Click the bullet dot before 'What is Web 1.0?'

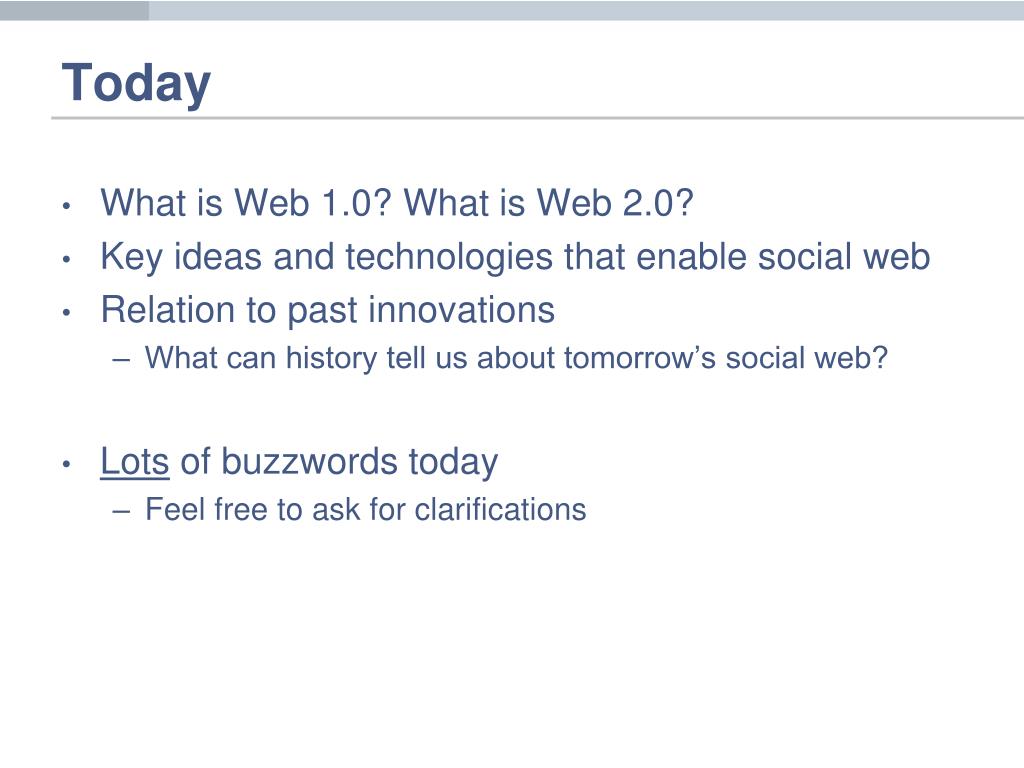[66, 206]
